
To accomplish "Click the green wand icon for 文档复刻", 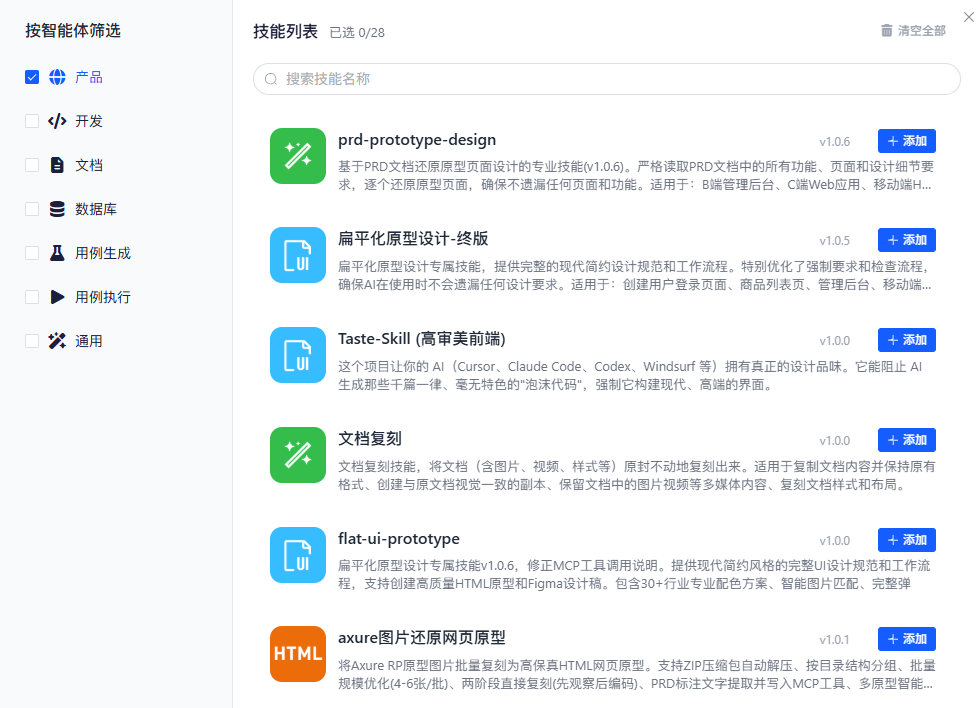I will 298,455.
